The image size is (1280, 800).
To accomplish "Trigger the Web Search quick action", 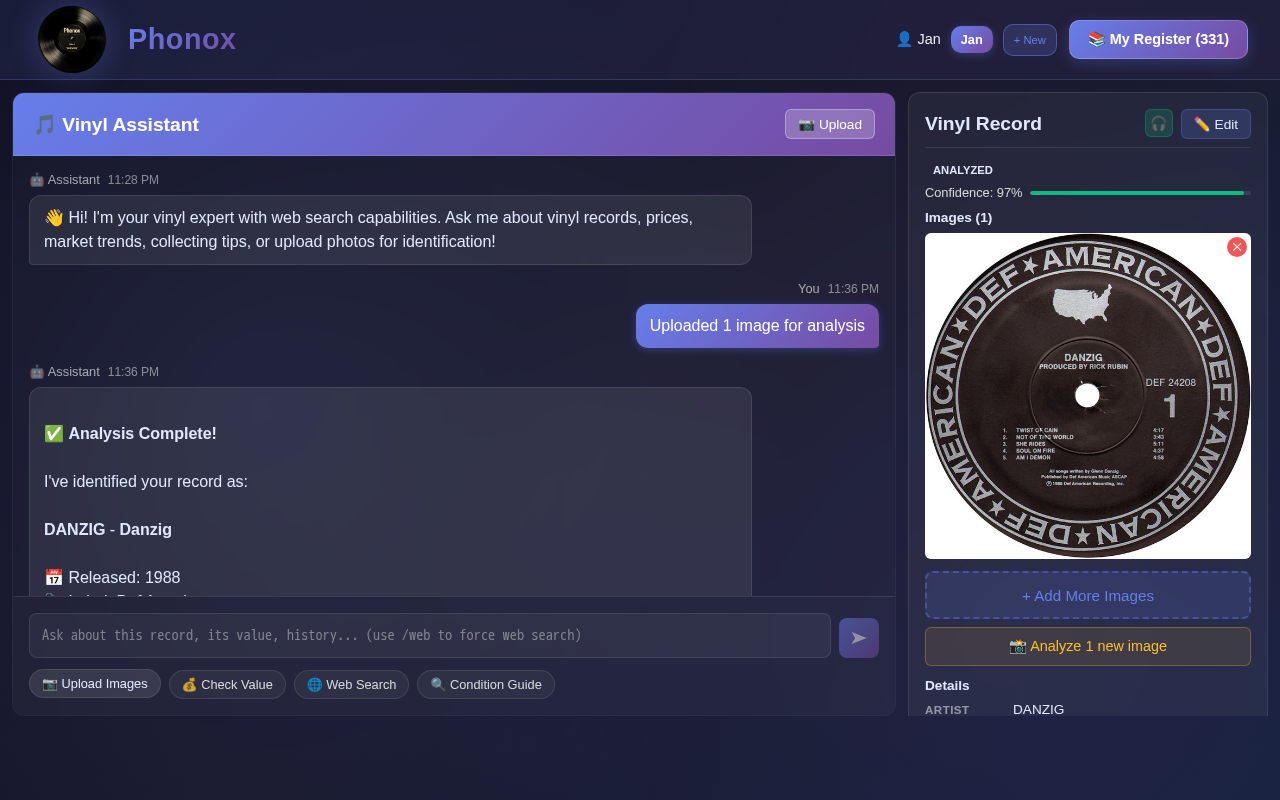I will pyautogui.click(x=351, y=685).
